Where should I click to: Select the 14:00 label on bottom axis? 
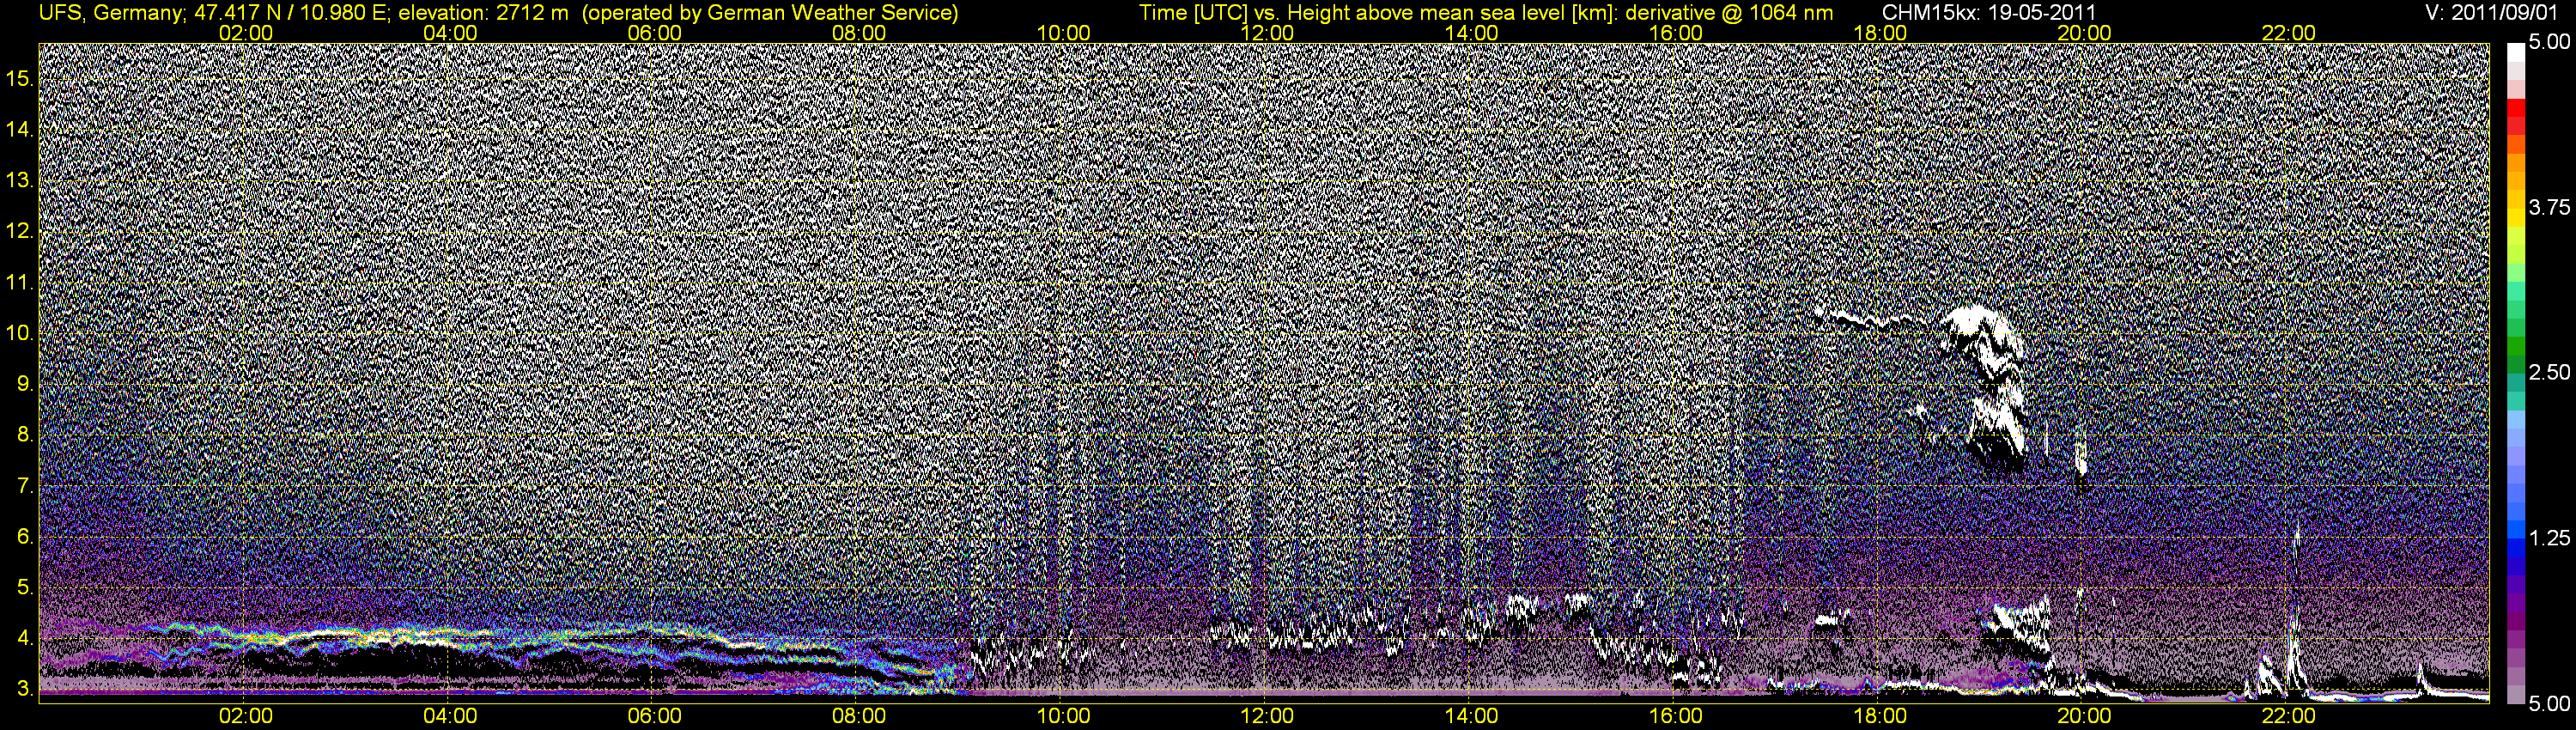1472,716
